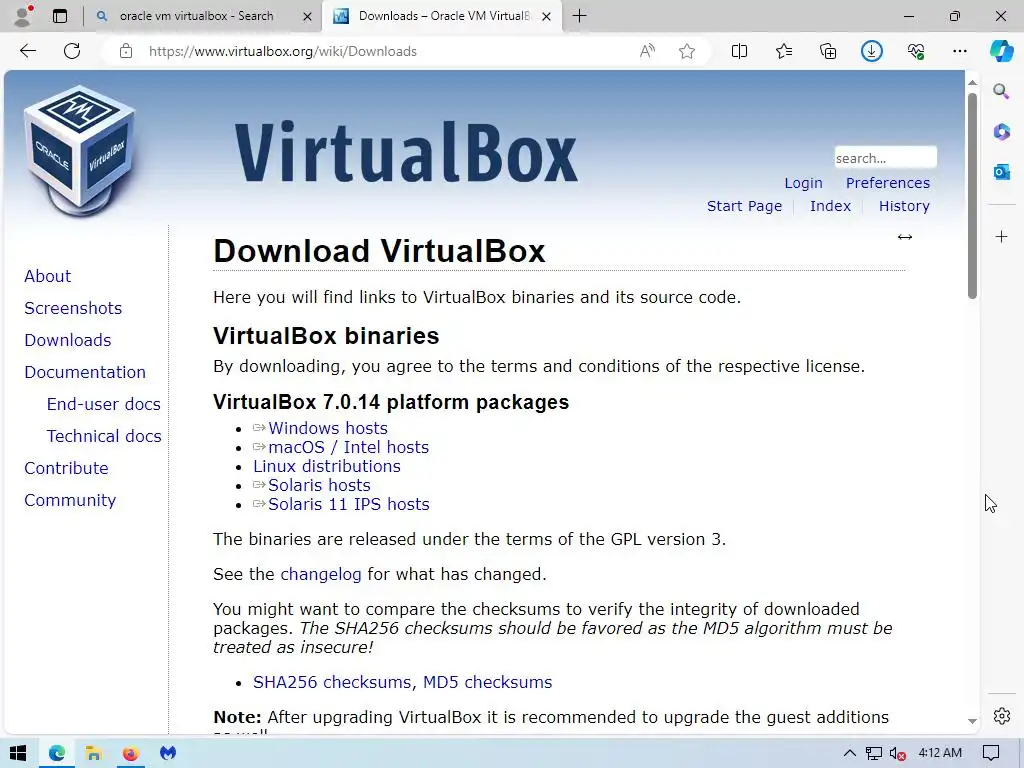This screenshot has width=1024, height=768.
Task: Open the Preferences link
Action: click(888, 183)
